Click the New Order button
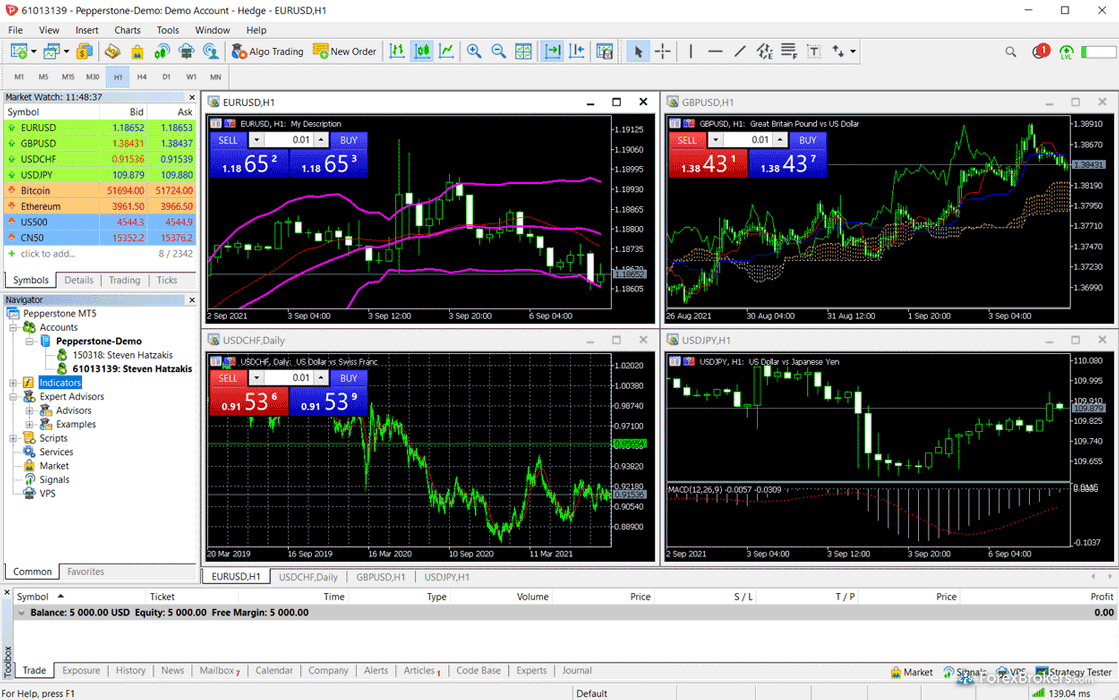 pos(345,51)
